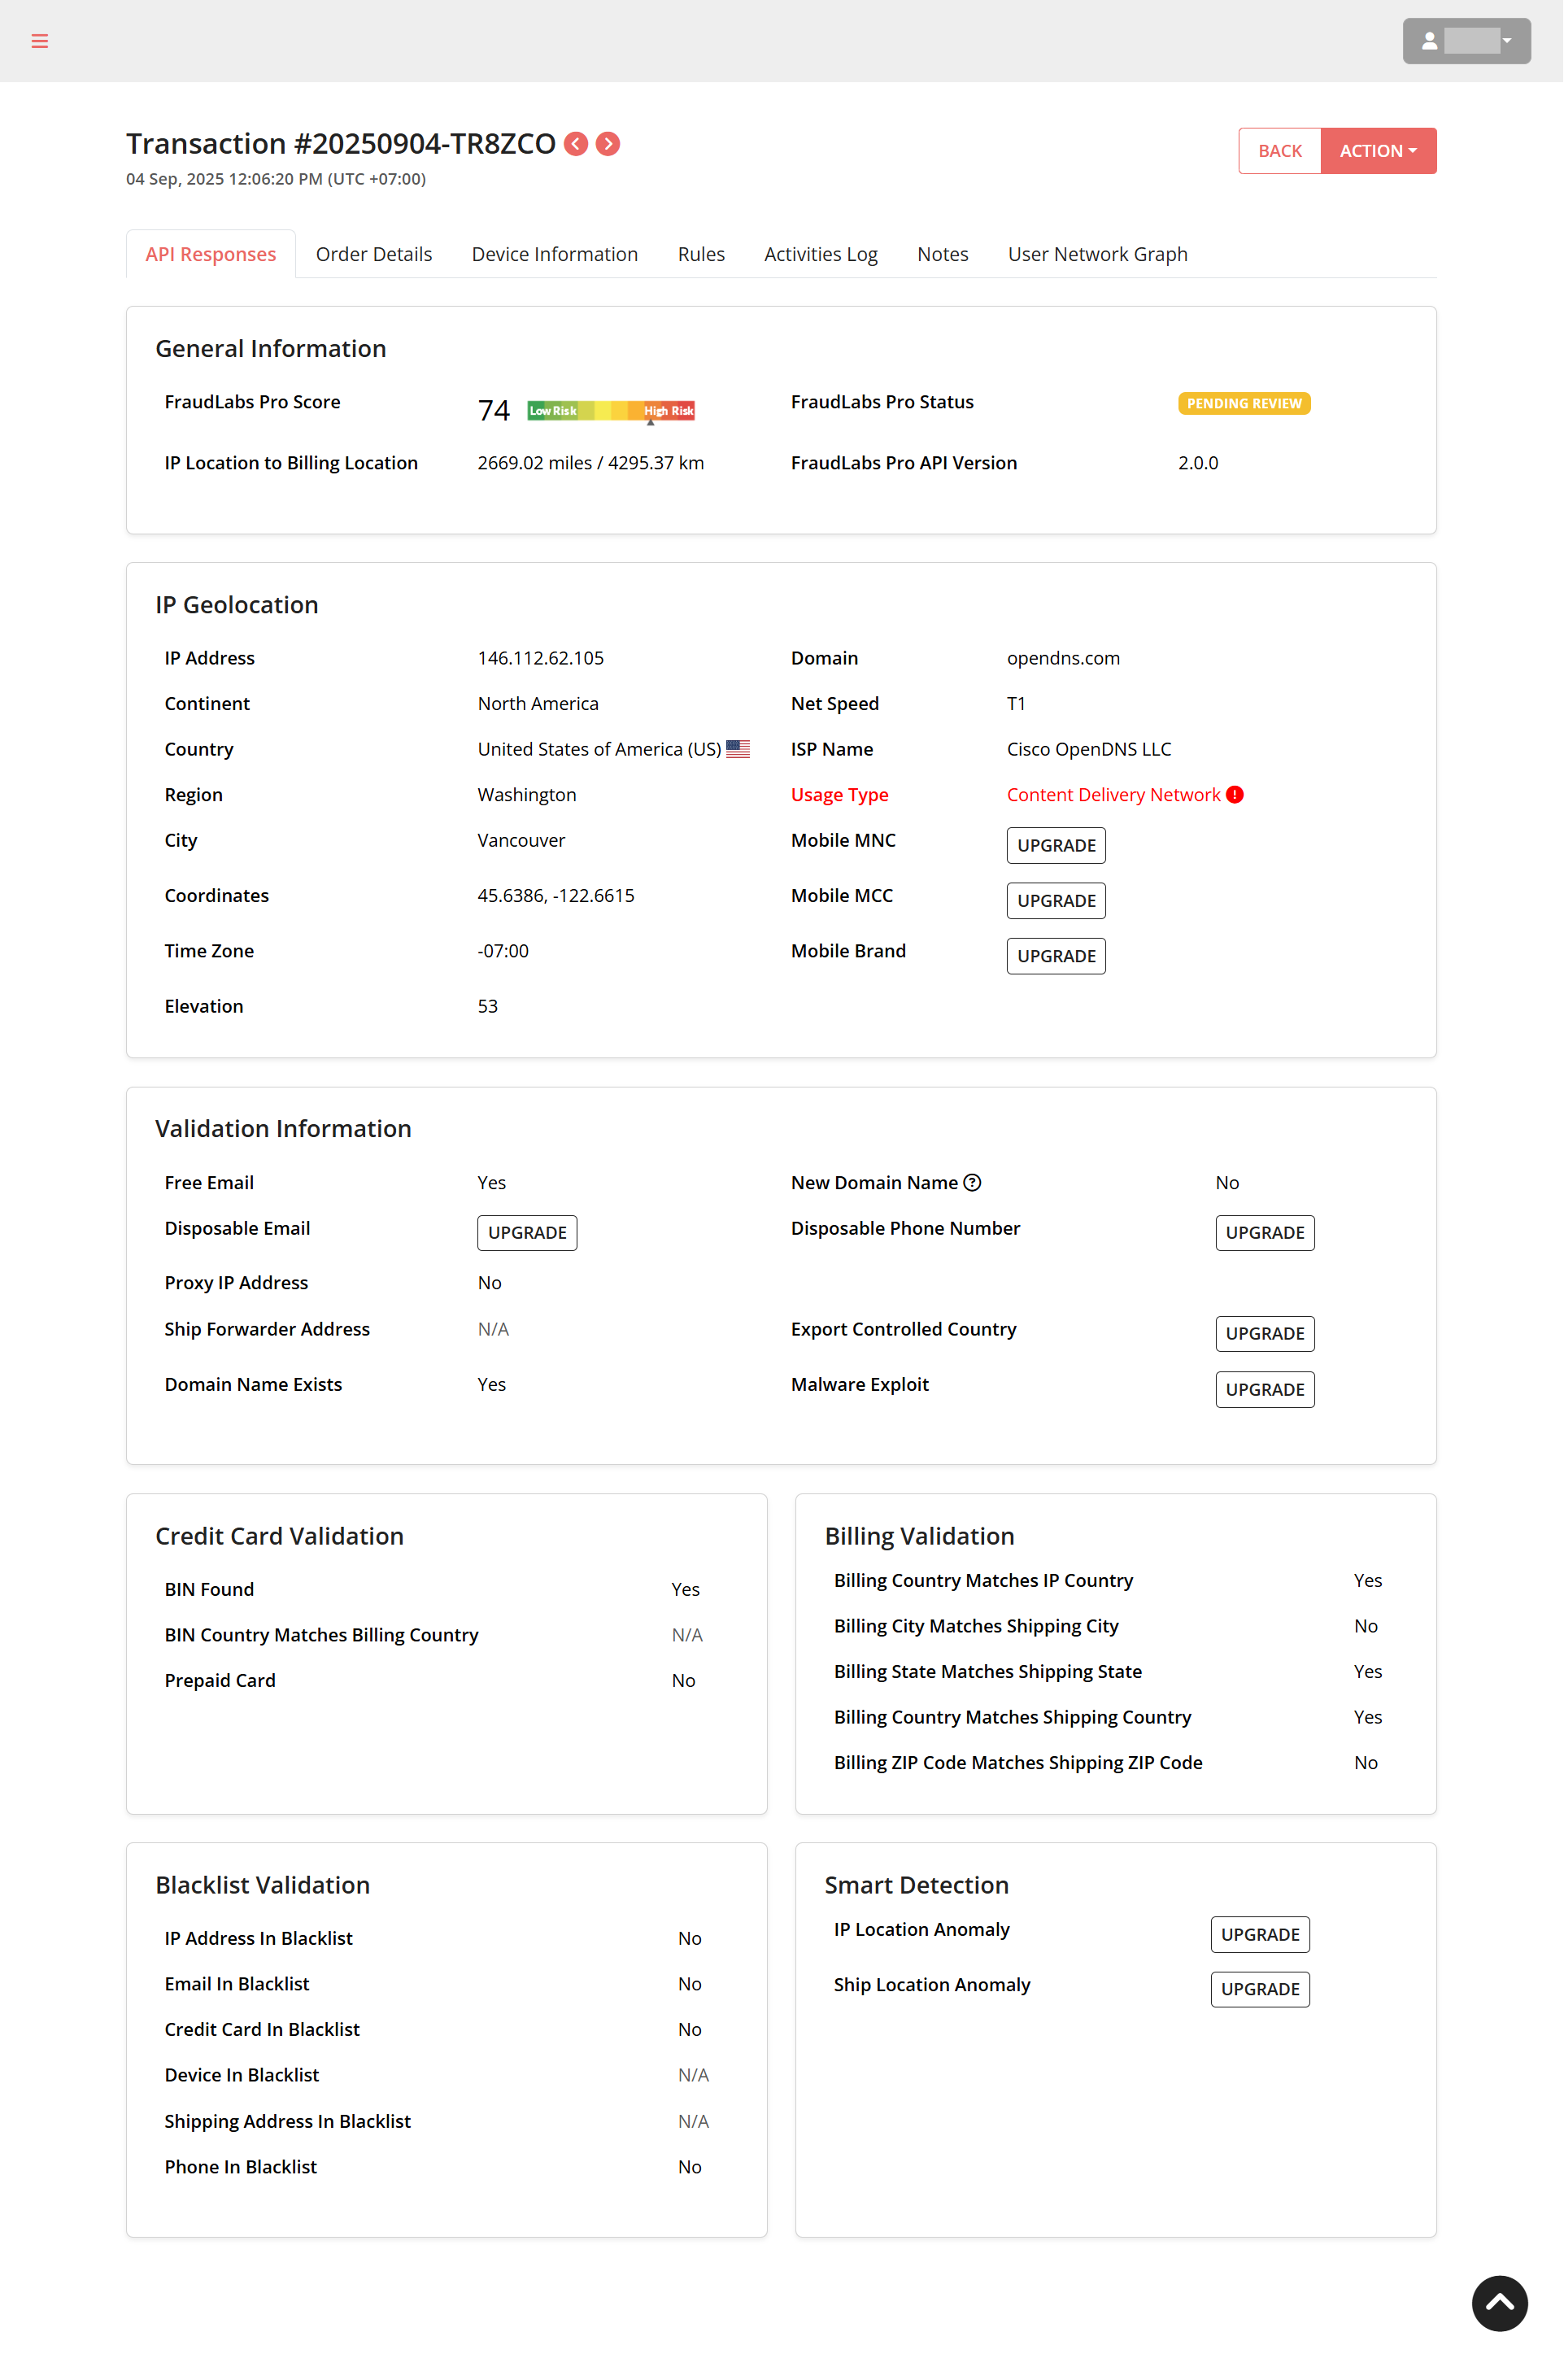Click the Usage Type warning icon
1564x2380 pixels.
(1235, 795)
